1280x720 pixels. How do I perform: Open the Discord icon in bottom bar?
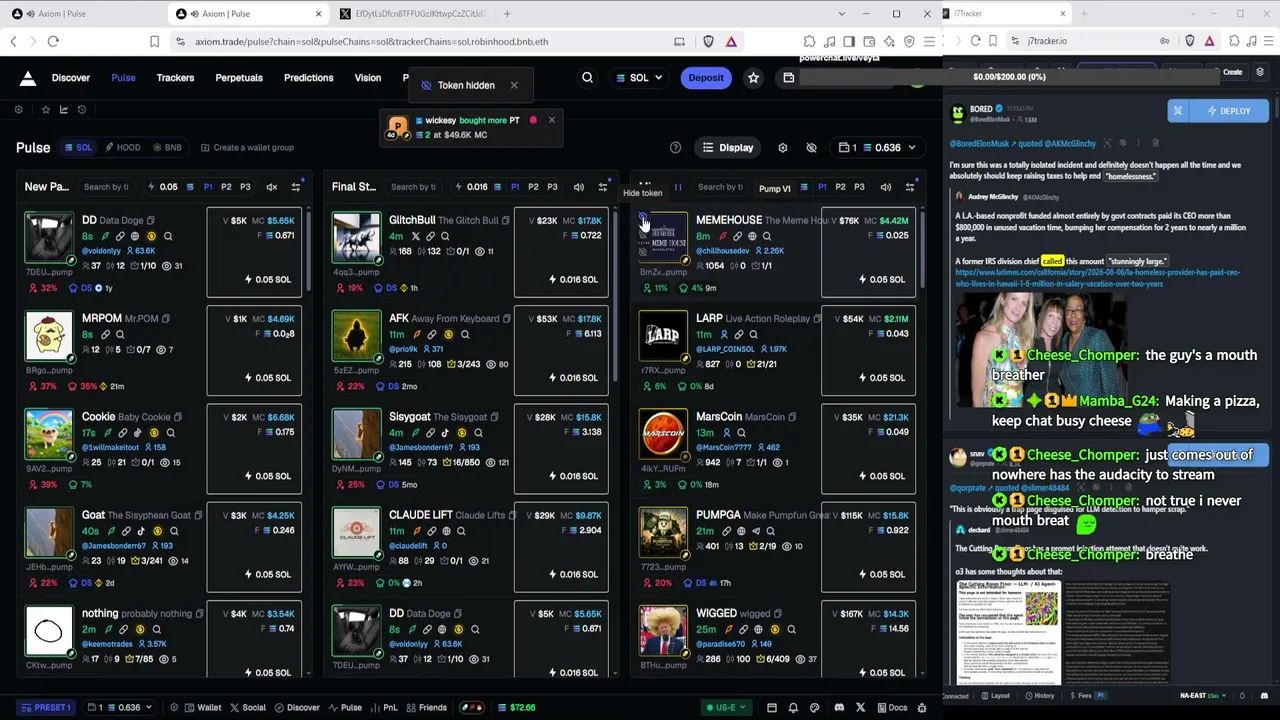coord(839,708)
